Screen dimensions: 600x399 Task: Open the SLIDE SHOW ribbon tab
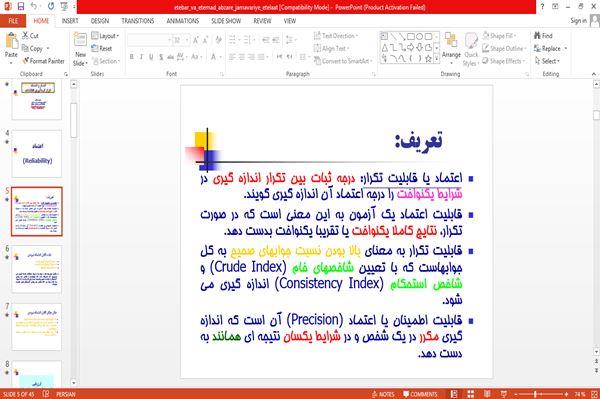[226, 21]
